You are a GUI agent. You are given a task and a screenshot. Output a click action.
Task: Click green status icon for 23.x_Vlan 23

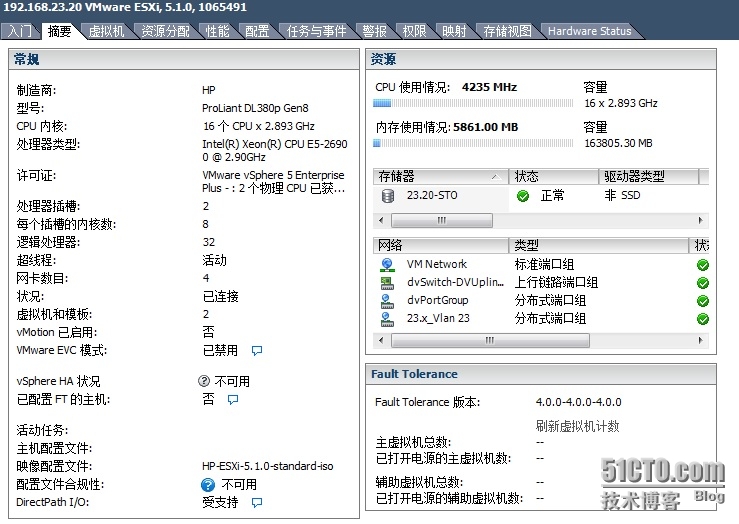click(x=703, y=319)
